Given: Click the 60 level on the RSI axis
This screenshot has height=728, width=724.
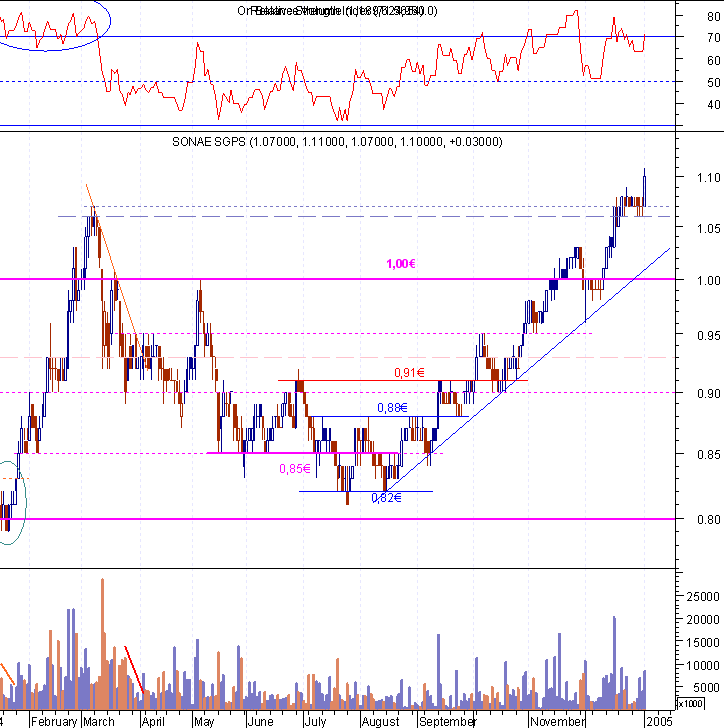Looking at the screenshot, I should (714, 60).
